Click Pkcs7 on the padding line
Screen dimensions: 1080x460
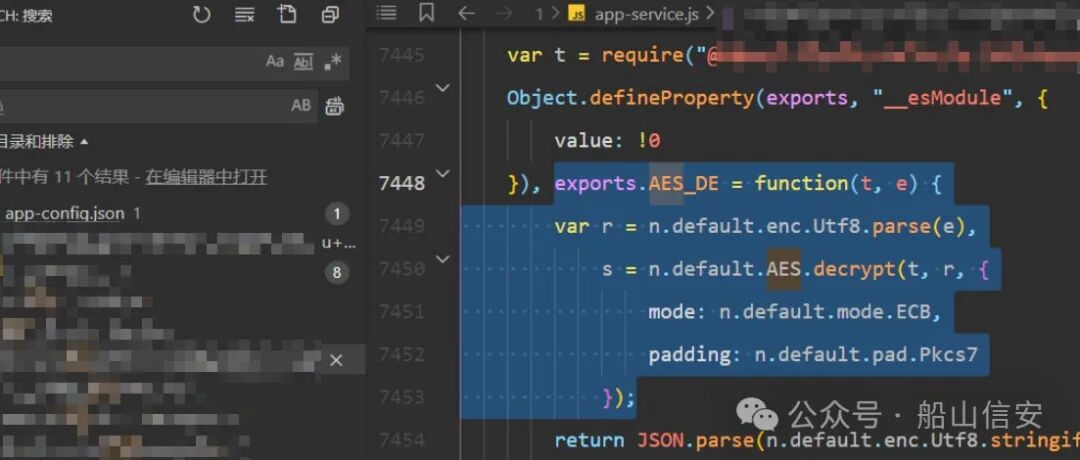(x=948, y=355)
